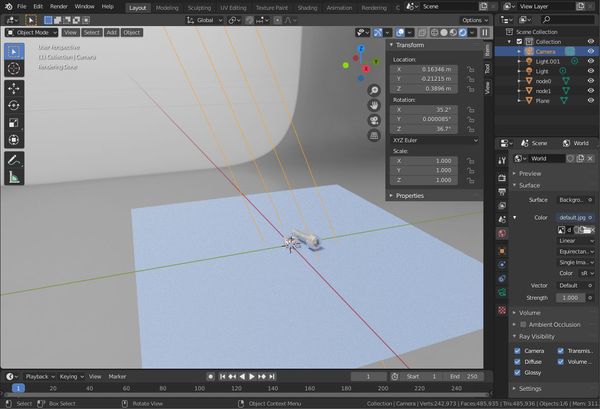
Task: Hide Light.001 with its eye icon
Action: pyautogui.click(x=591, y=61)
